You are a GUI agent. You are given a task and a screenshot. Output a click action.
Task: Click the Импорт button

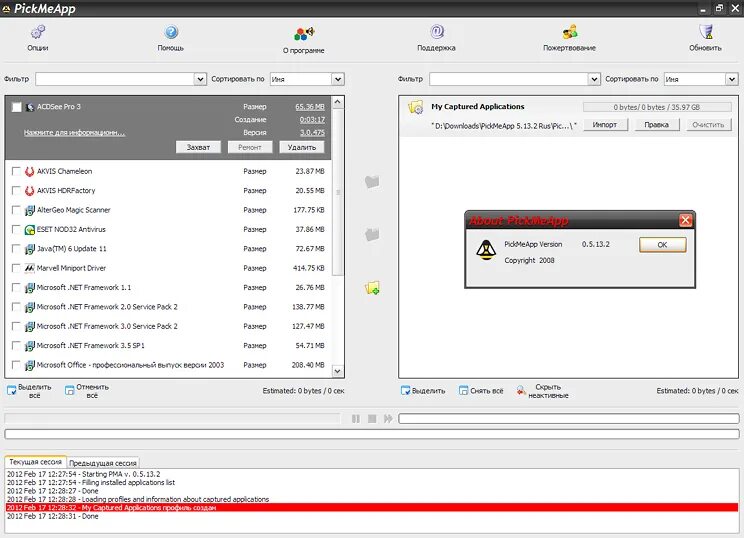pos(605,125)
